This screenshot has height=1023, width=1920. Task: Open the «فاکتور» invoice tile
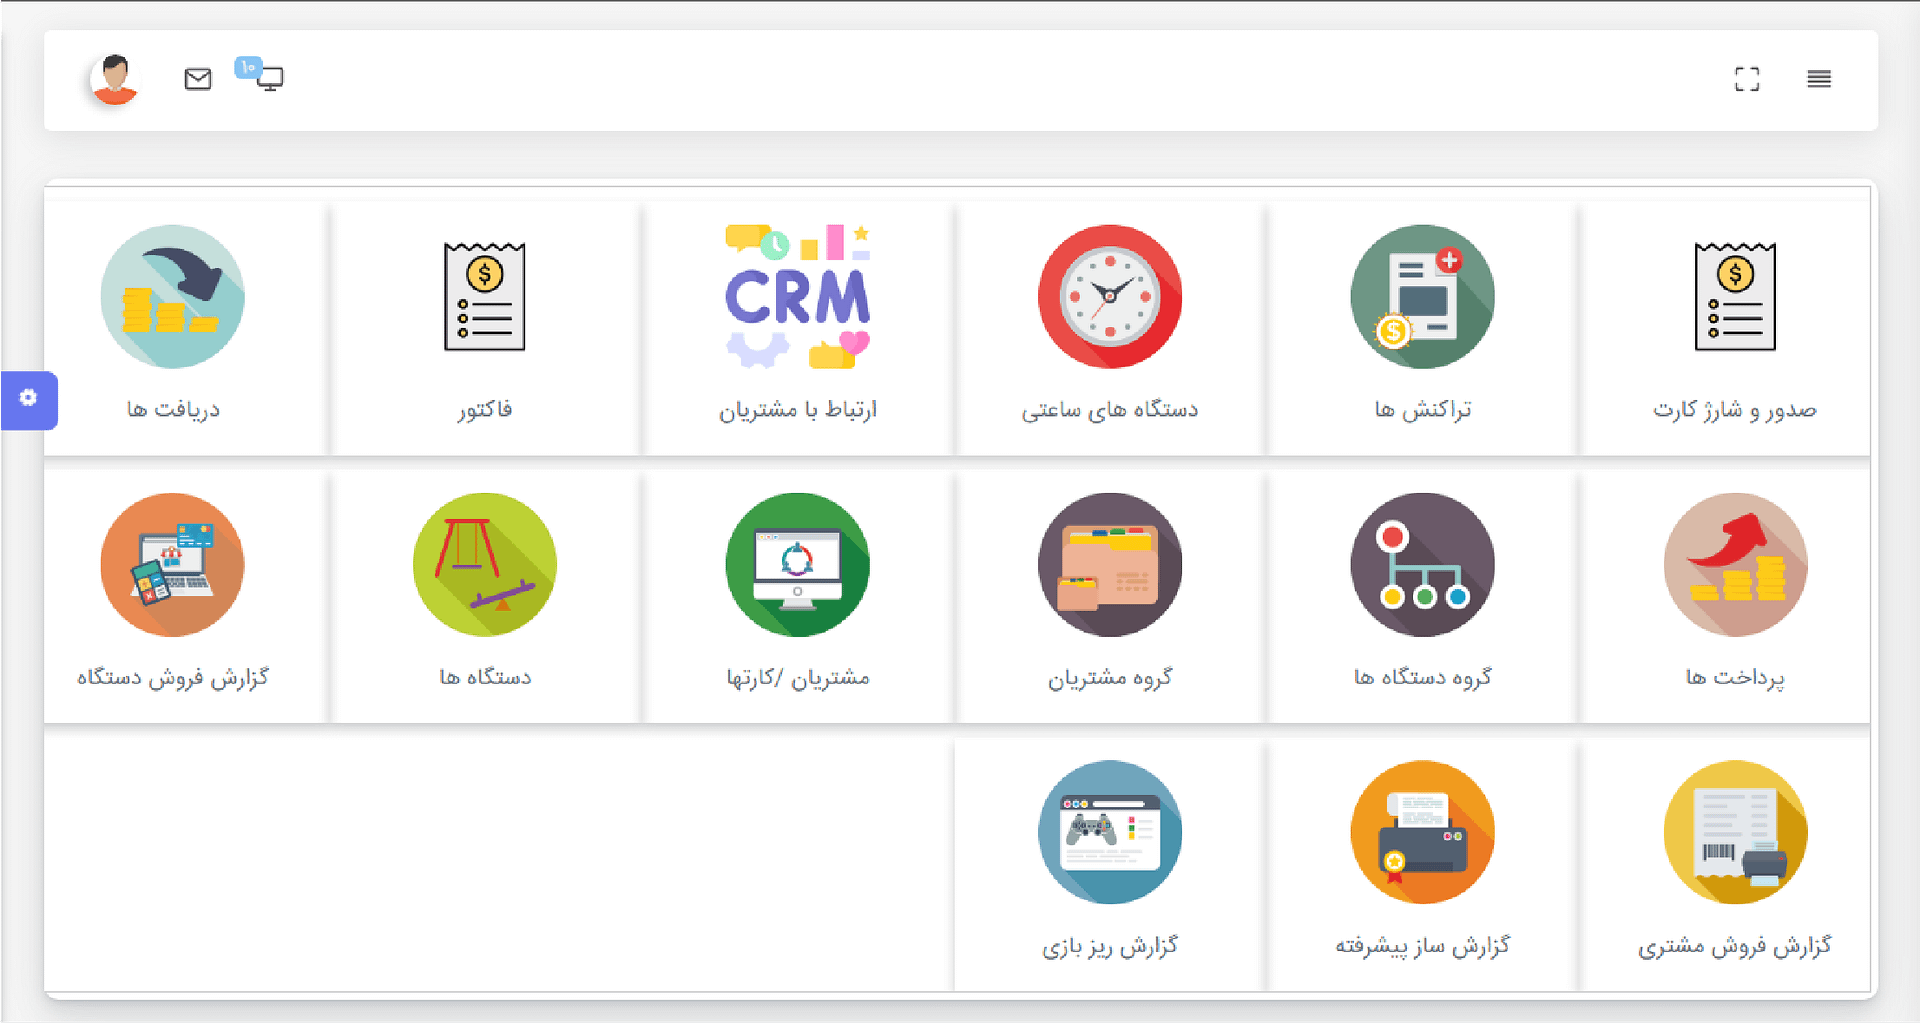coord(484,297)
